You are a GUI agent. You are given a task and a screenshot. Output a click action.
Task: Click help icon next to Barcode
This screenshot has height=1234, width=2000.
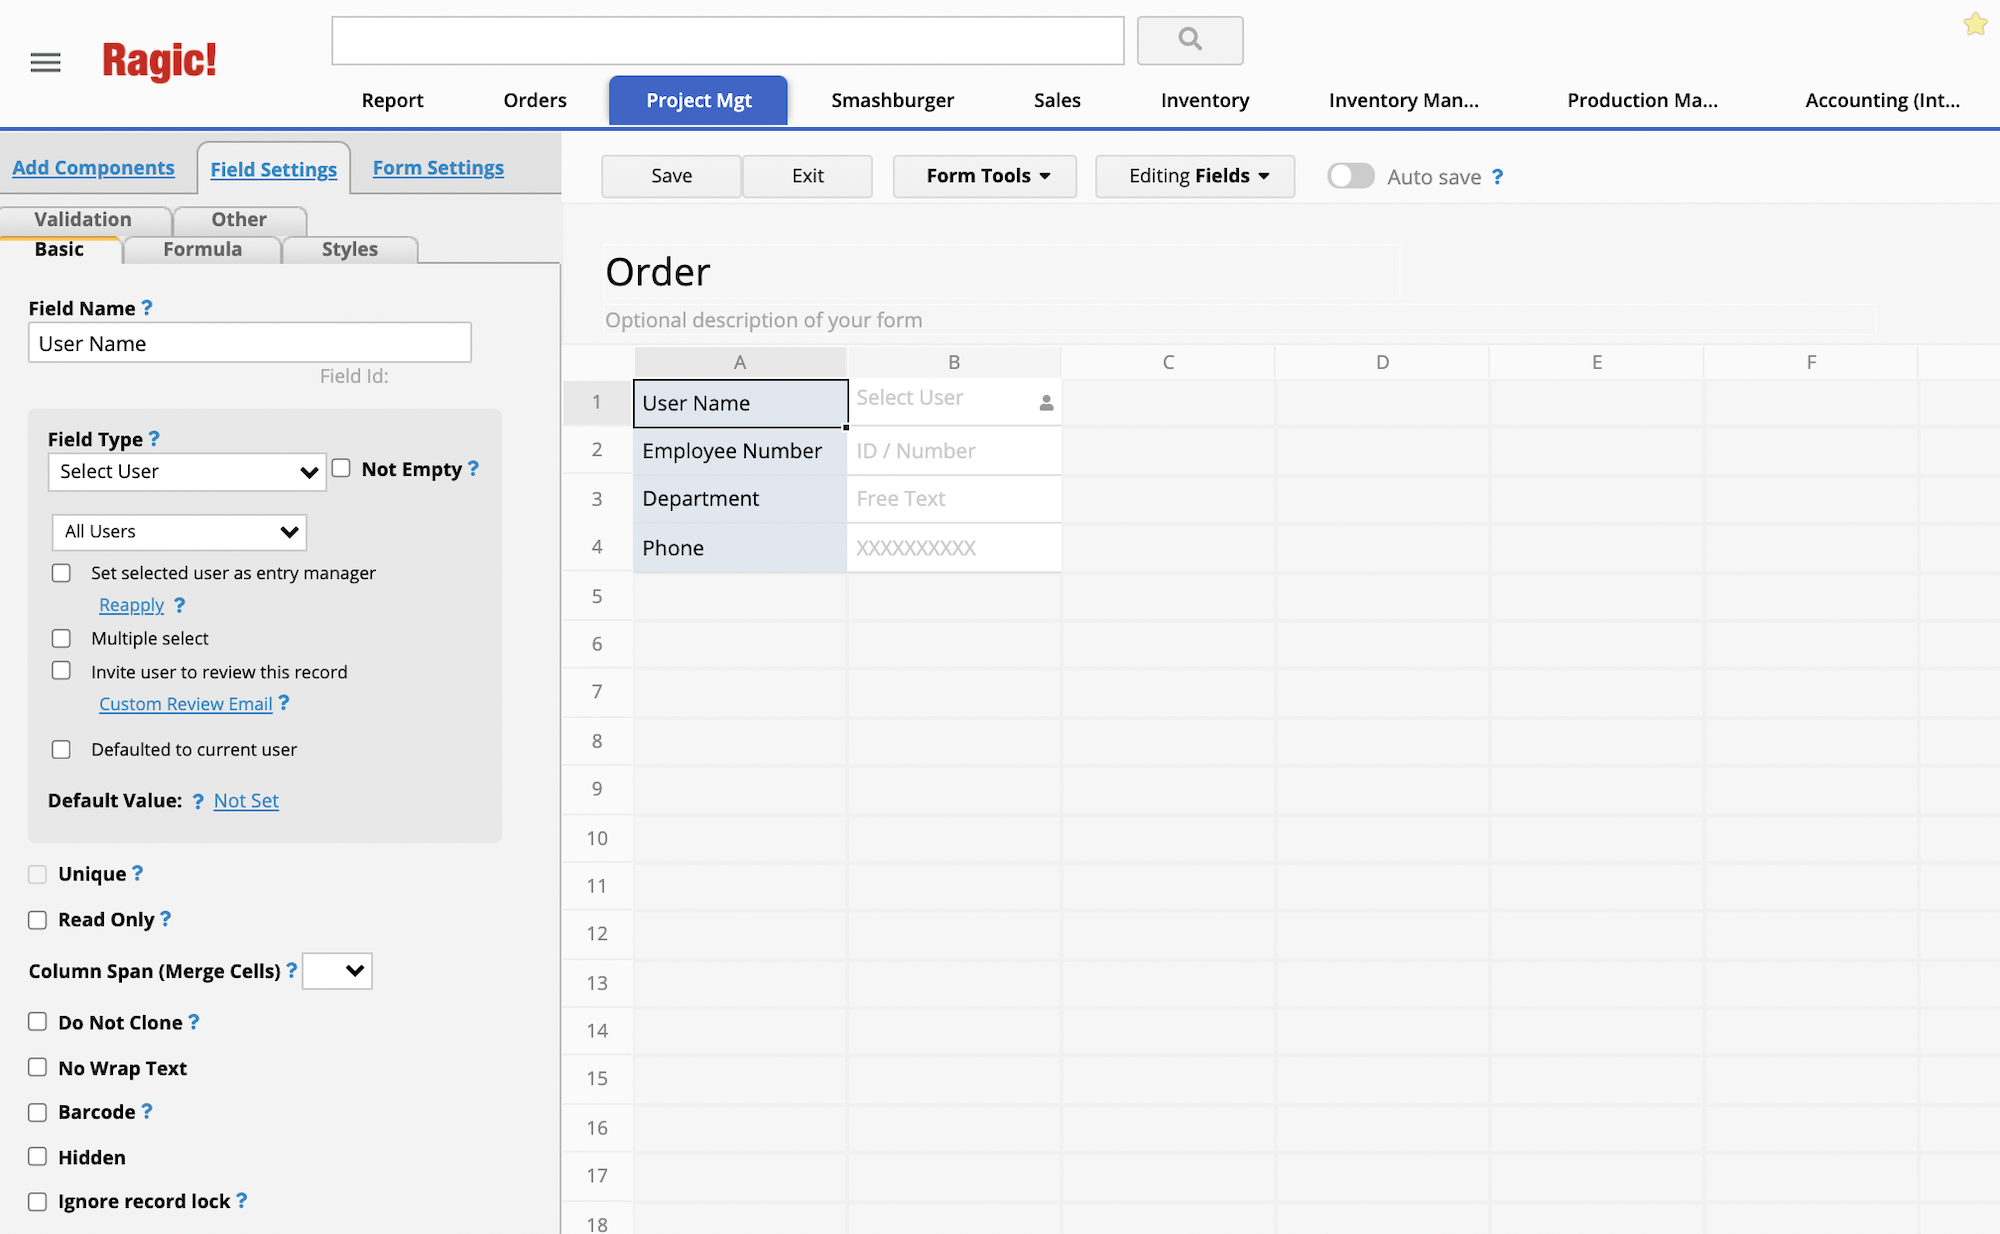[x=147, y=1111]
